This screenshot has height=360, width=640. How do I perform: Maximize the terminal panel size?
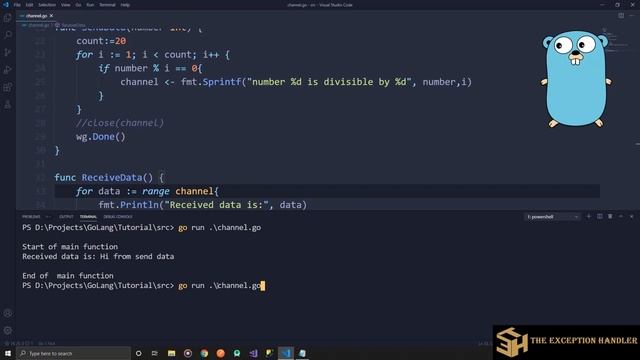pyautogui.click(x=621, y=216)
